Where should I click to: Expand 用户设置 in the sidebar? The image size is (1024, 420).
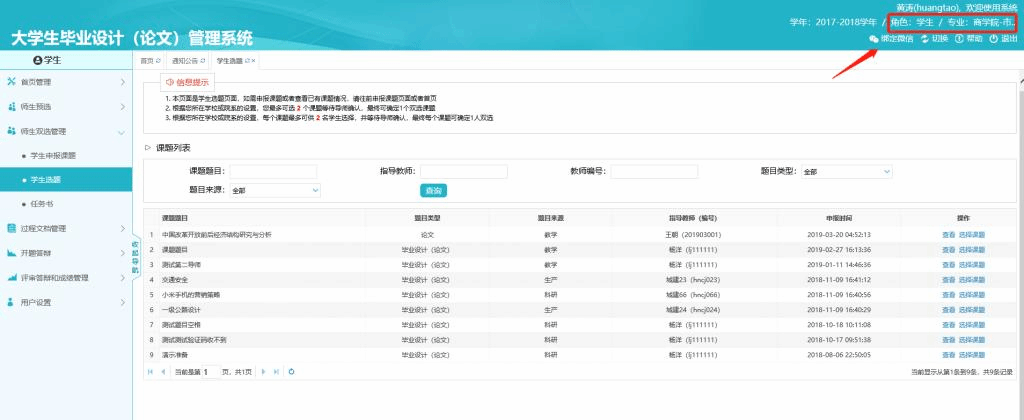pyautogui.click(x=65, y=302)
